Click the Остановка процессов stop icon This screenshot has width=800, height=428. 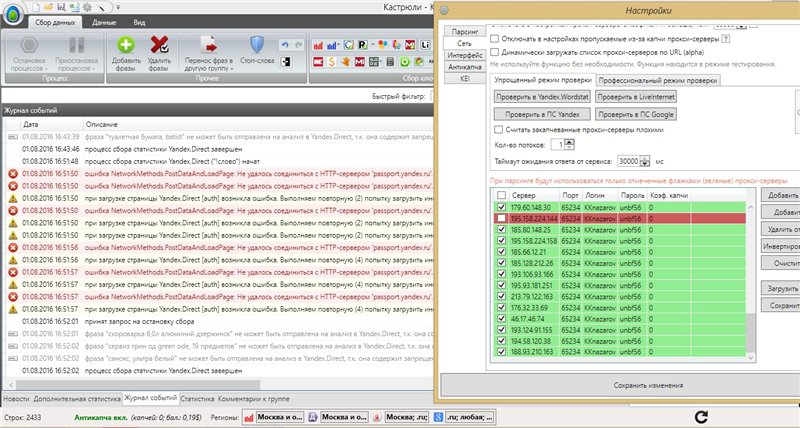[27, 45]
